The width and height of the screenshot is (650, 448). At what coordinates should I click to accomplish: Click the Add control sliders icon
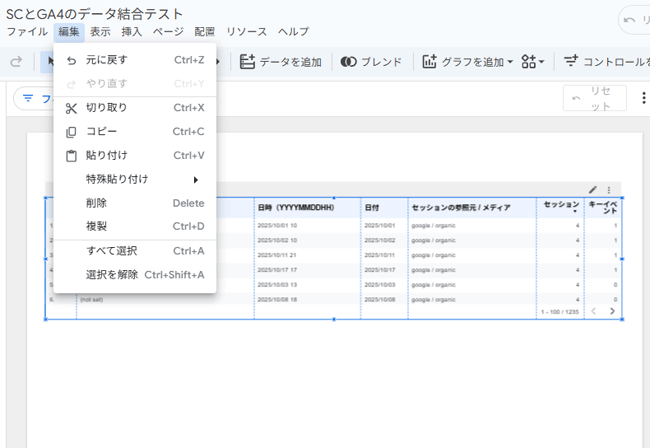point(571,62)
